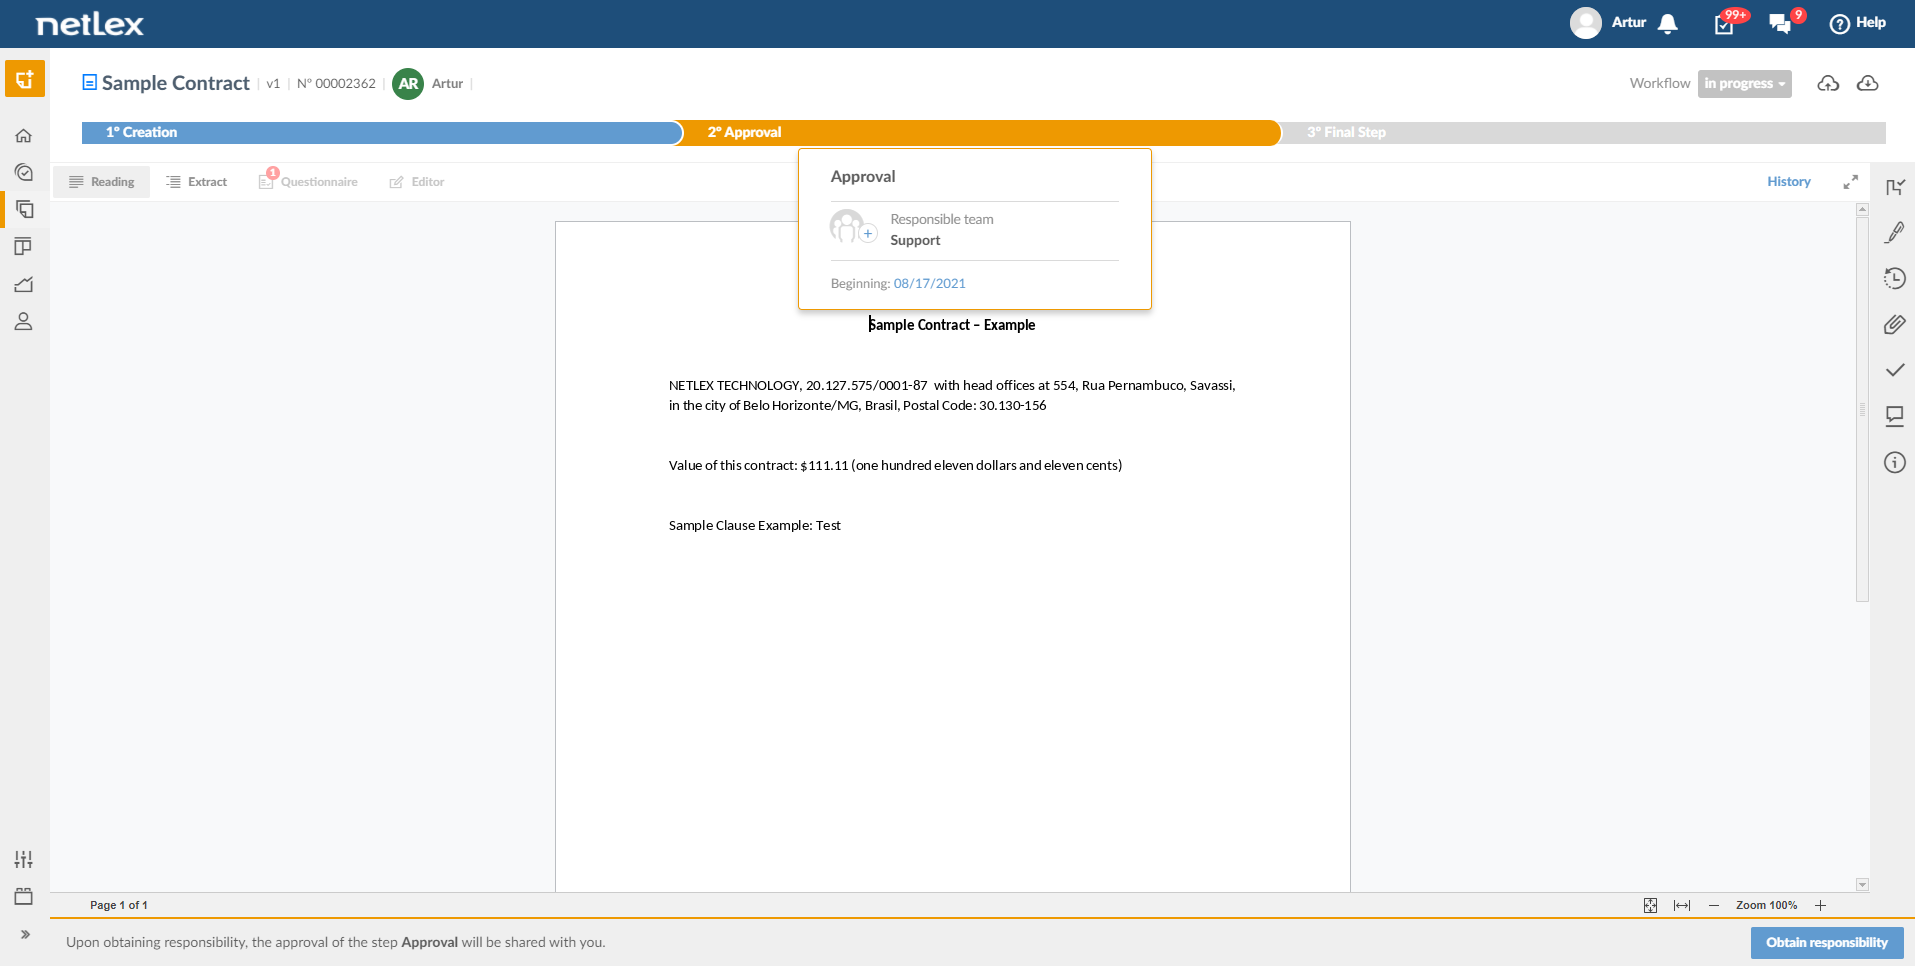The height and width of the screenshot is (966, 1915).
Task: Increase zoom with plus button
Action: click(x=1820, y=905)
